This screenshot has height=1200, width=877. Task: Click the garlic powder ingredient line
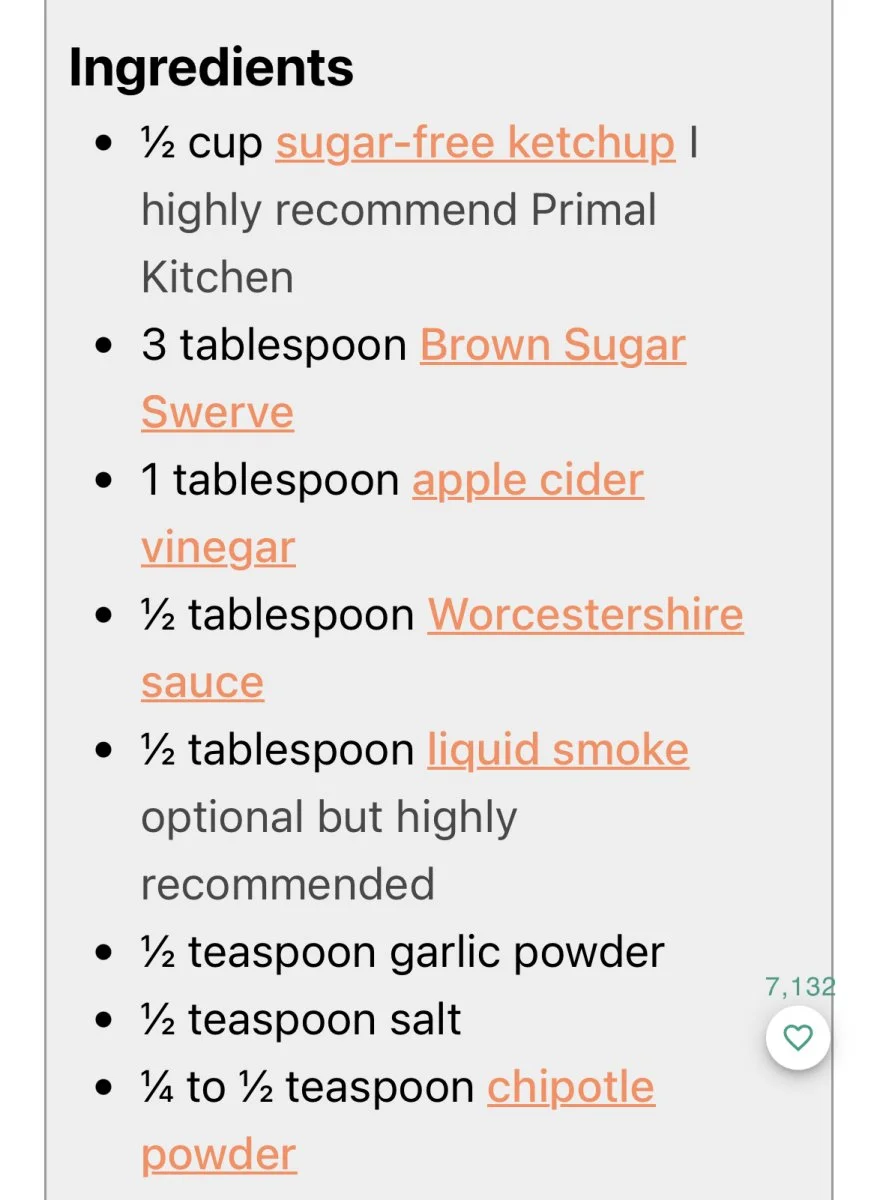(x=403, y=954)
